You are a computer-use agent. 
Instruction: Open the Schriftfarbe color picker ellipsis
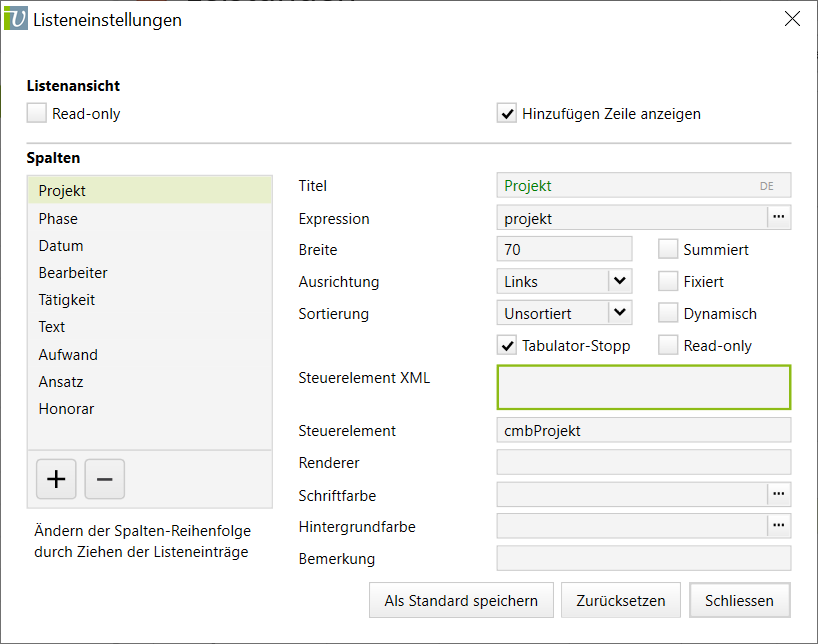click(x=779, y=494)
